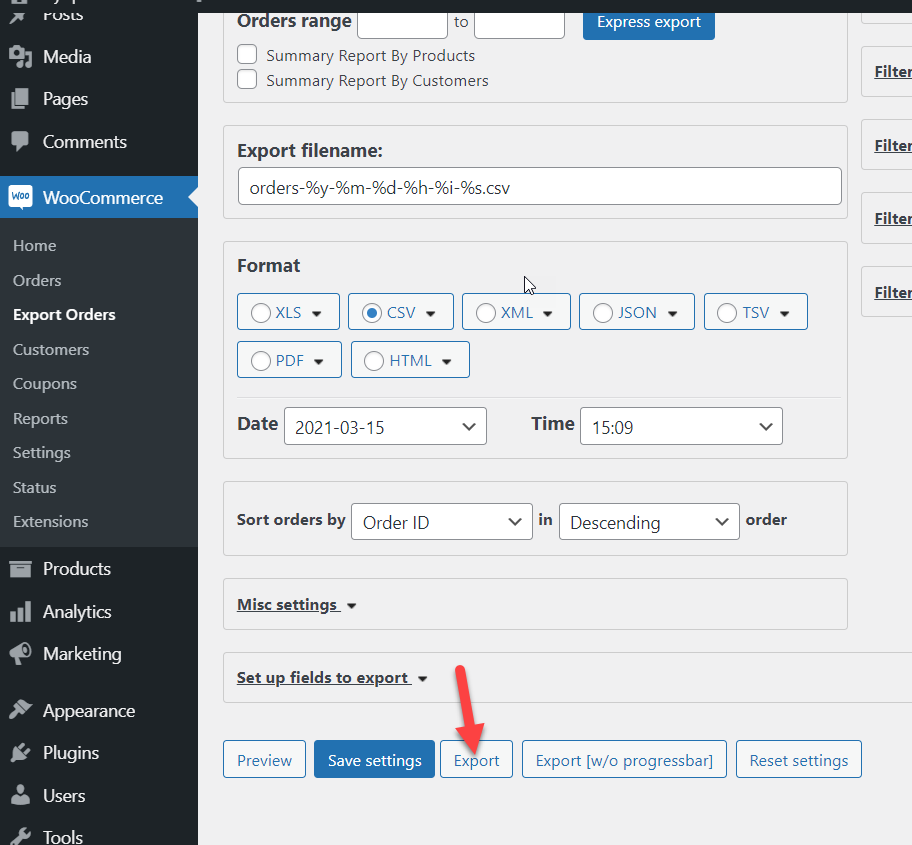Screen dimensions: 912x845
Task: Open the Date format dropdown
Action: coord(385,426)
